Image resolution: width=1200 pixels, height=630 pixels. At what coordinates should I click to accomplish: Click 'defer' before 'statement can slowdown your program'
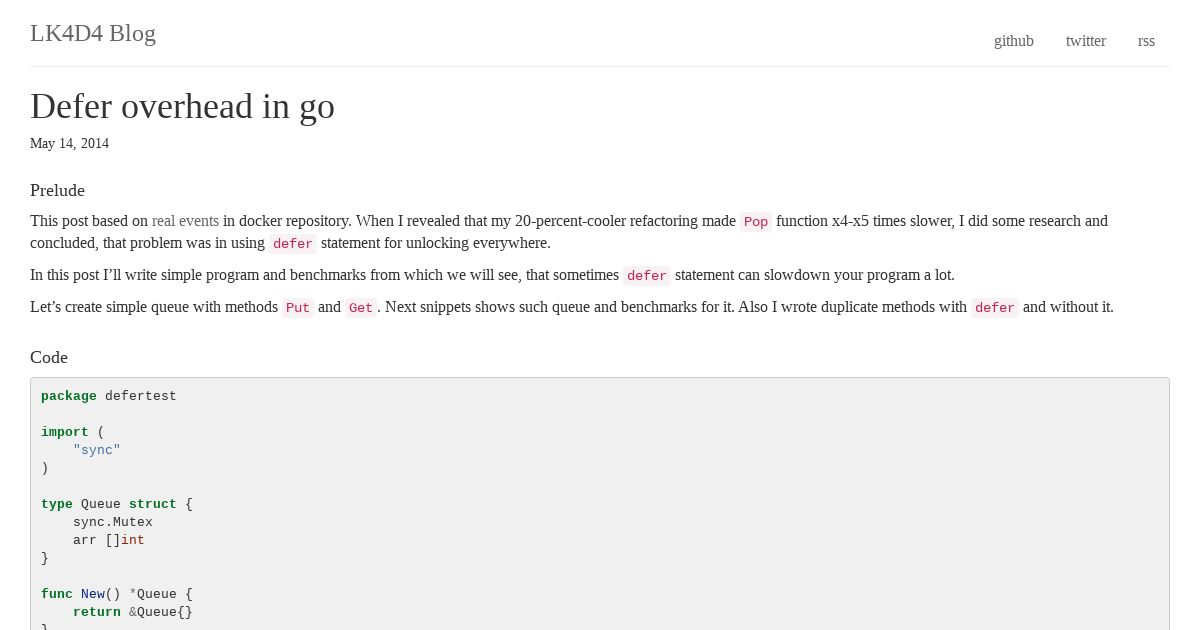click(647, 276)
